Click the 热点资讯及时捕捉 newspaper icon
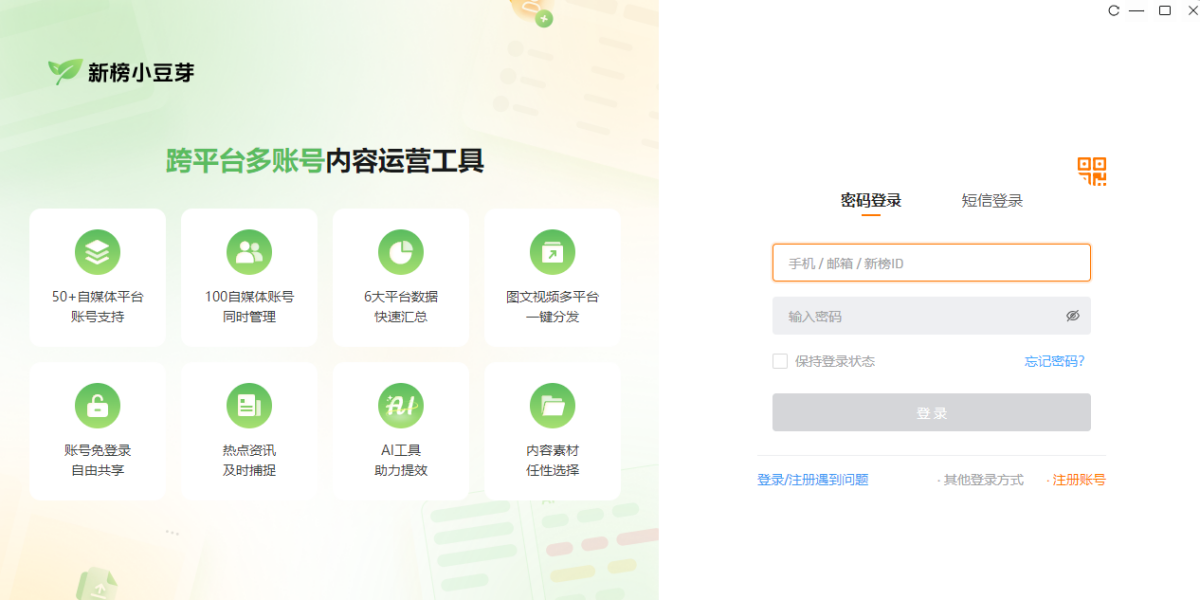The image size is (1200, 600). tap(249, 406)
